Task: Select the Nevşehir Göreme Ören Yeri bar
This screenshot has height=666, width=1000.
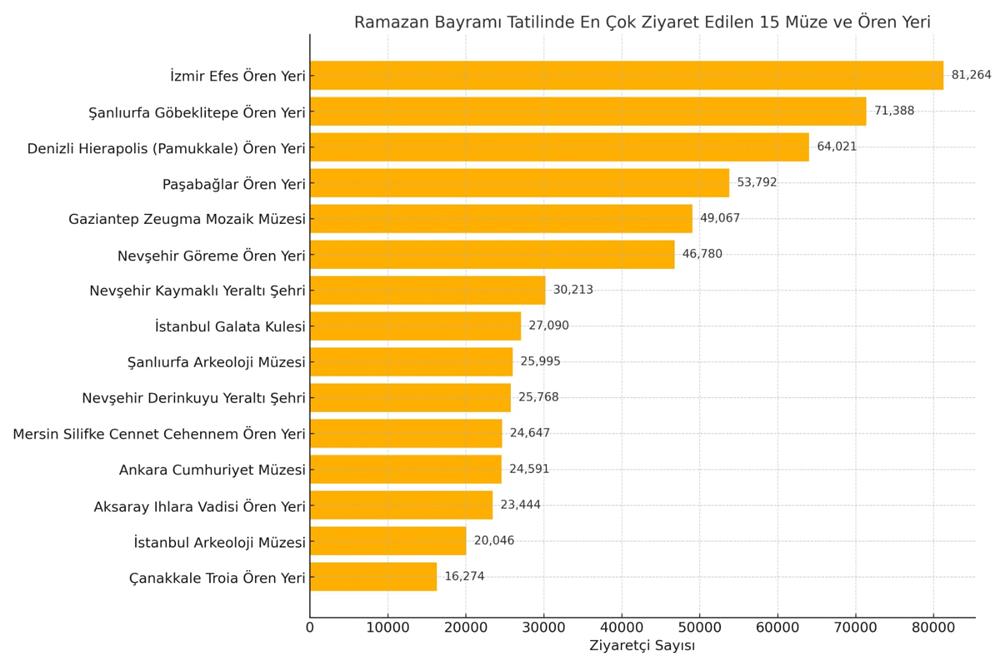Action: [492, 254]
